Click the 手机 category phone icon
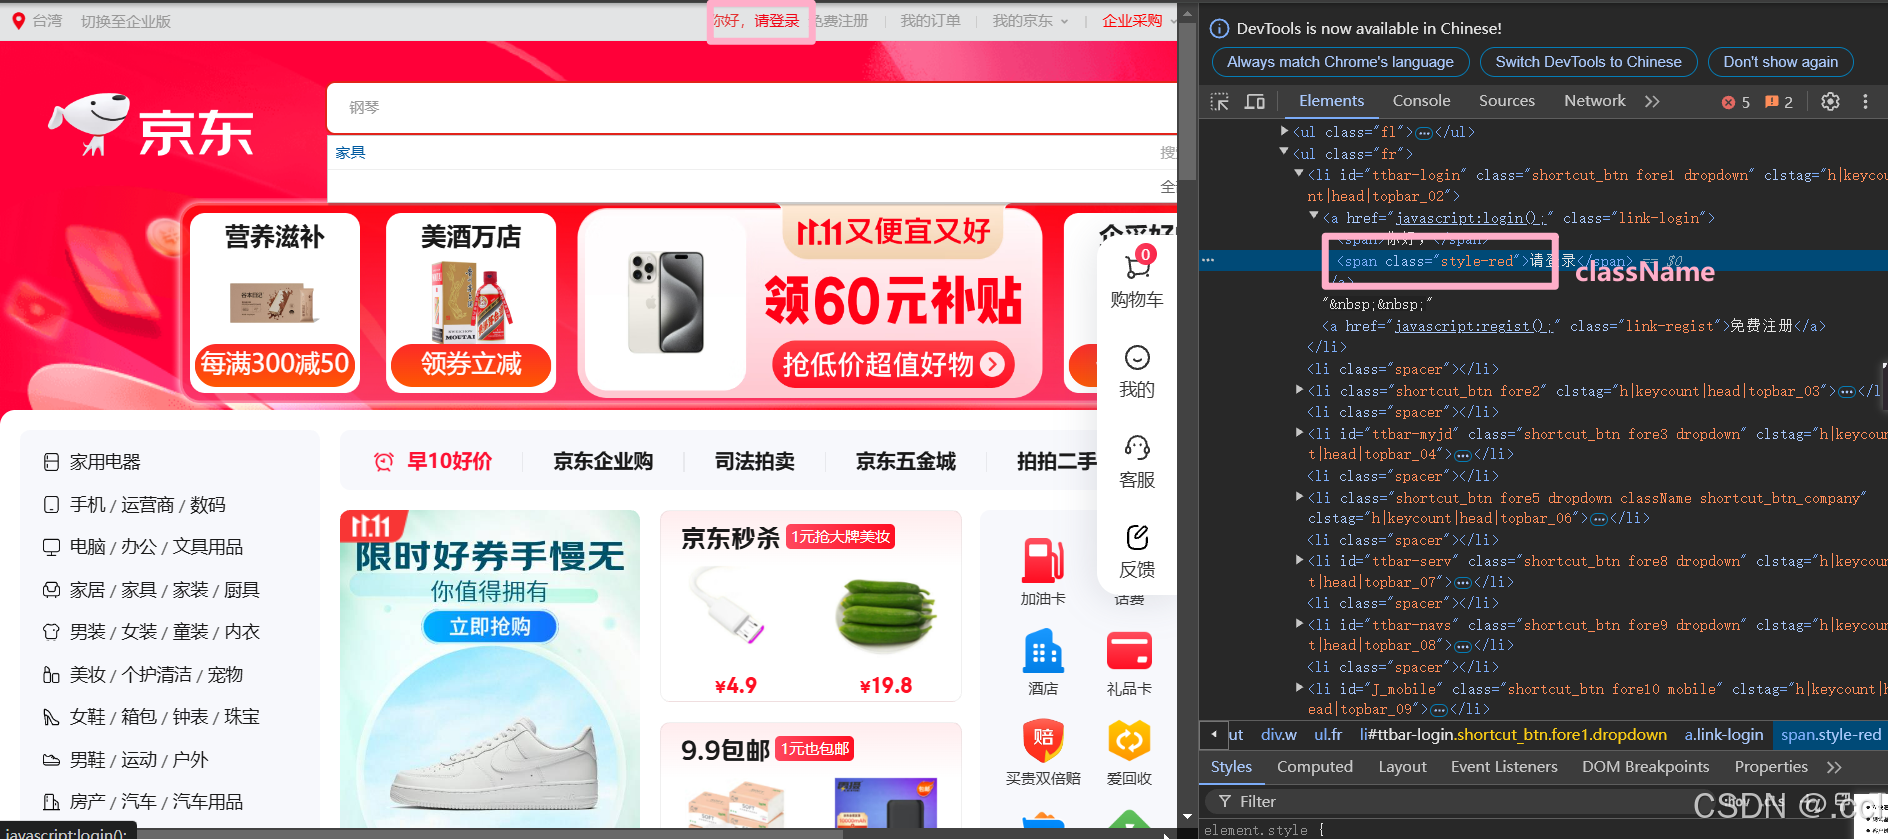 tap(51, 505)
